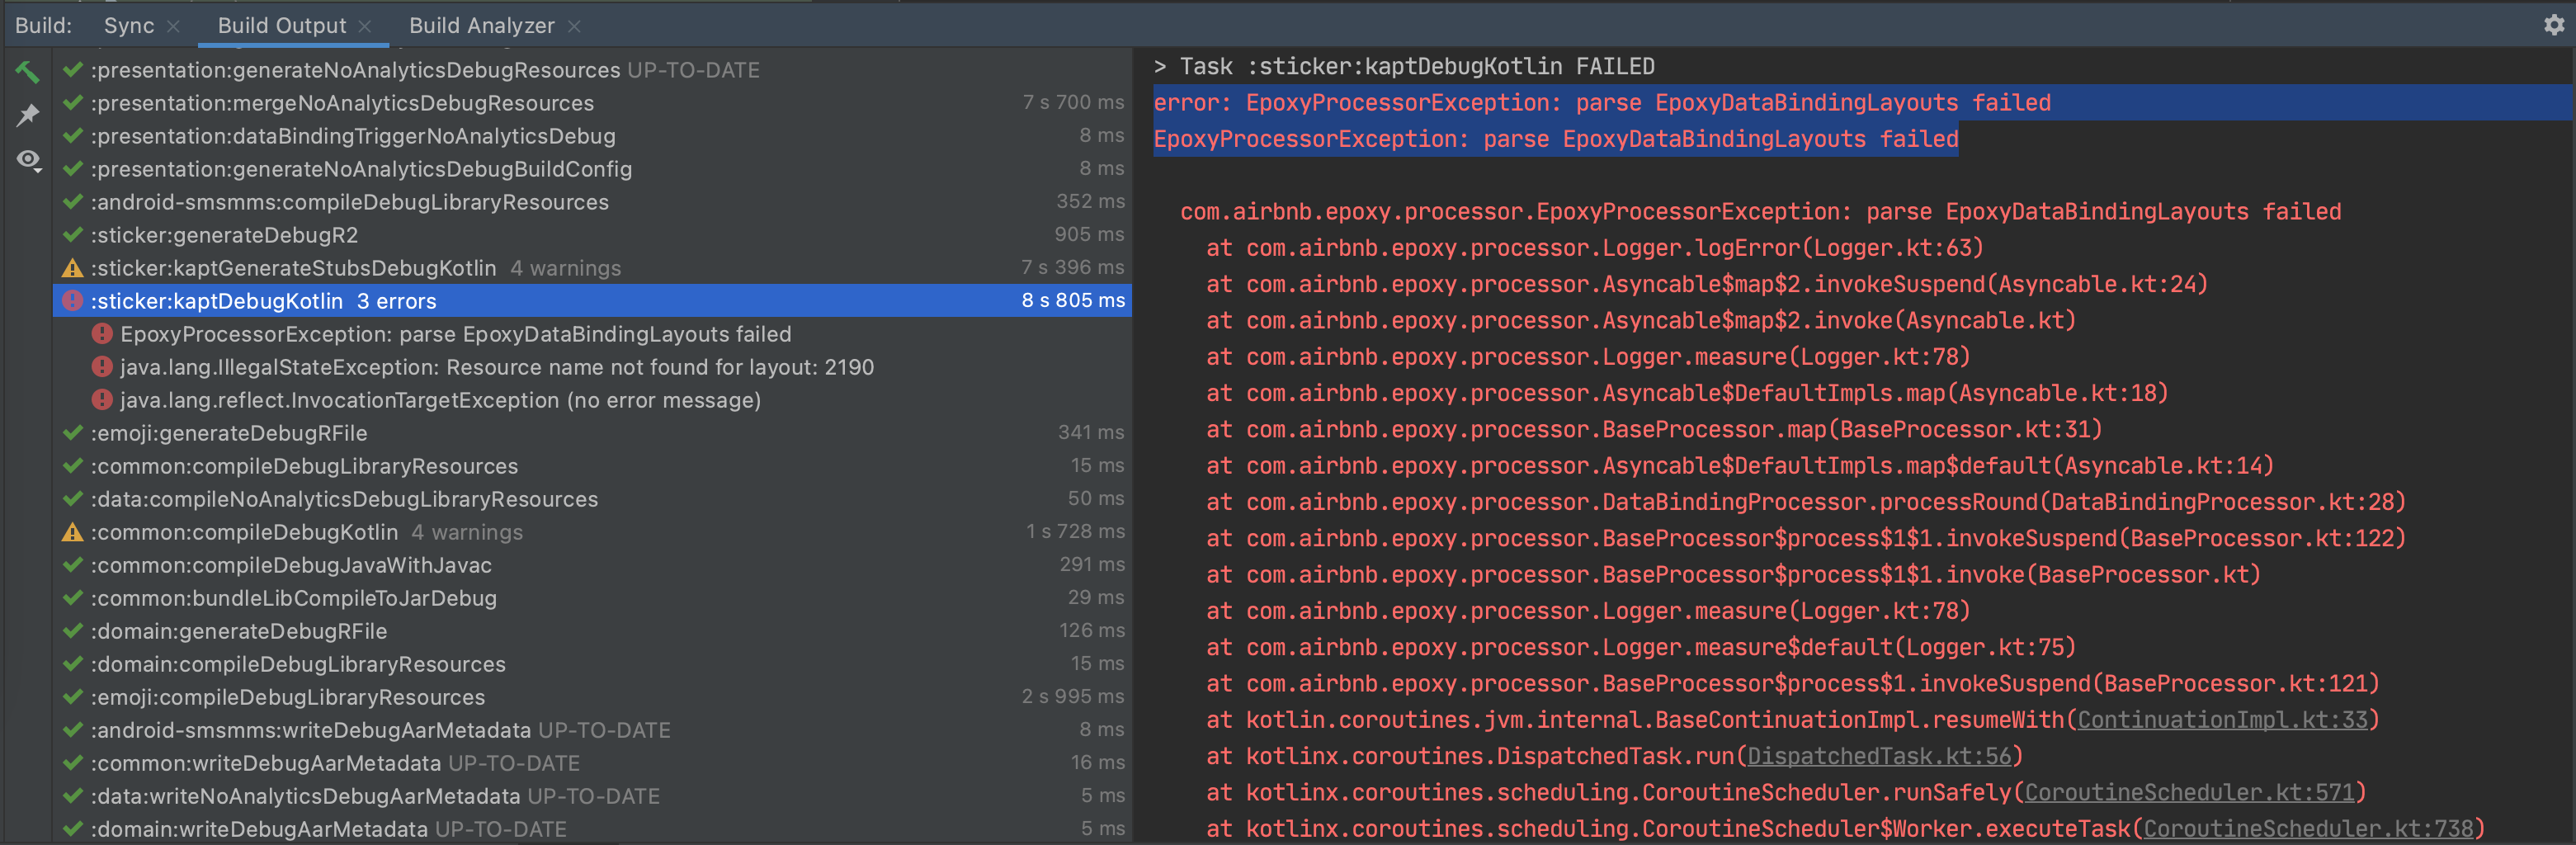Click the warning icon beside :common:compileDebugKotlin
This screenshot has width=2576, height=845.
click(71, 532)
